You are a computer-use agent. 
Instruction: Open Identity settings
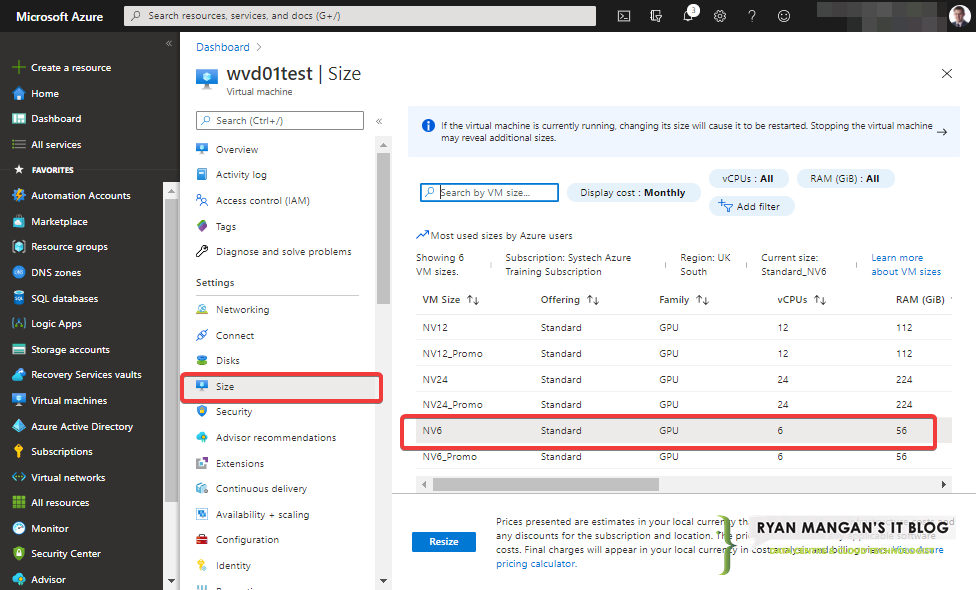coord(233,566)
